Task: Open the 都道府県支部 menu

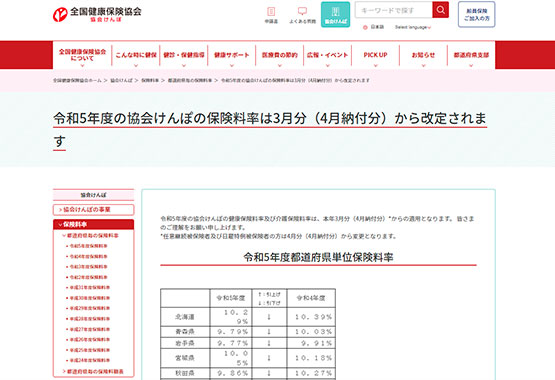Action: pos(471,55)
